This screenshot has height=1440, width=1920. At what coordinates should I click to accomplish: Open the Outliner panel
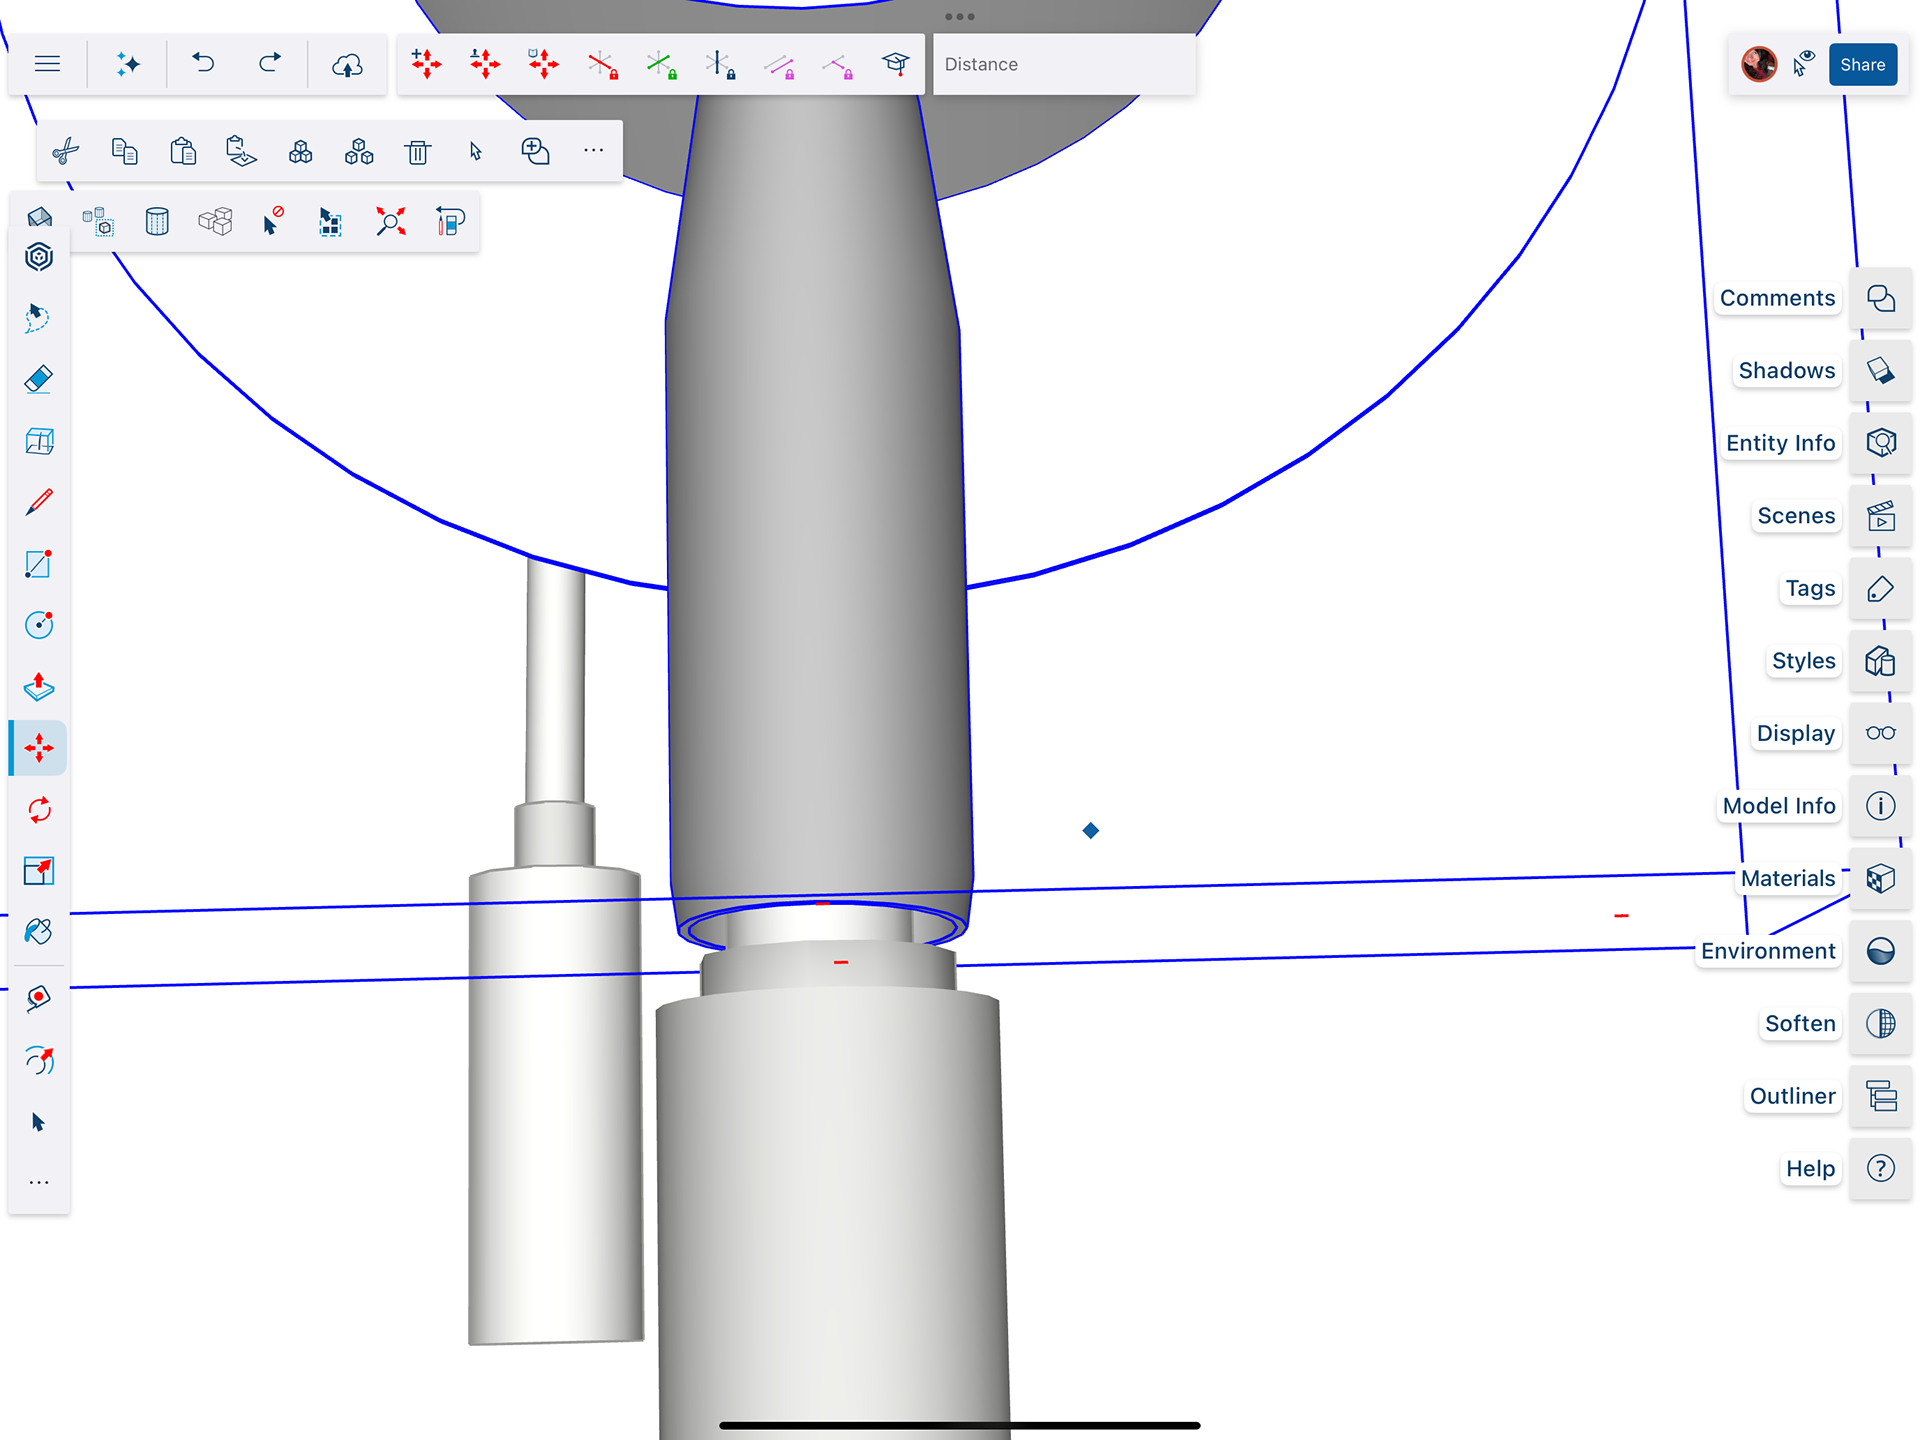point(1880,1096)
